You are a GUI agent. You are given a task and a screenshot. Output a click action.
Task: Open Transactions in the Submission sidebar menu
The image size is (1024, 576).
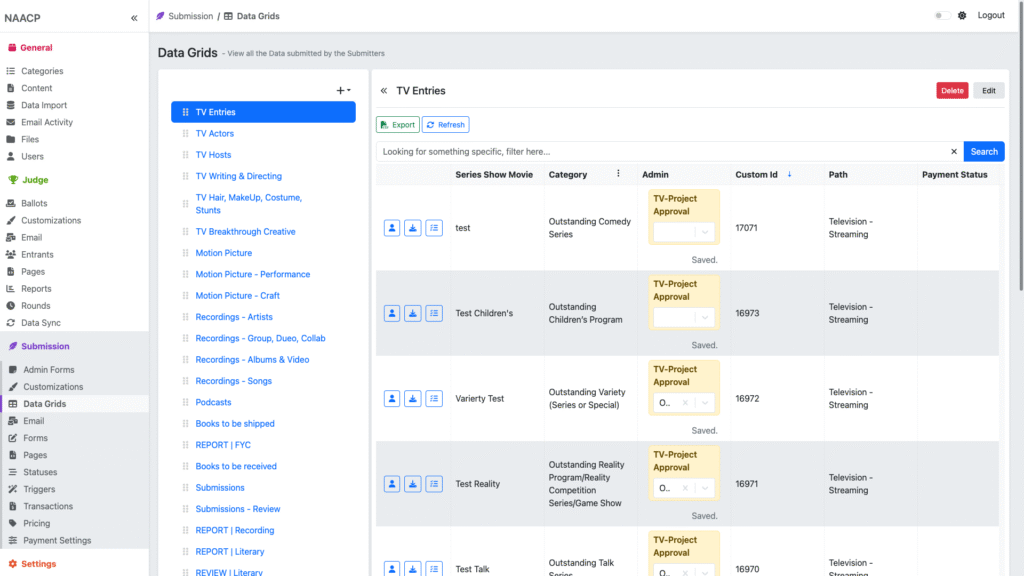(x=48, y=506)
